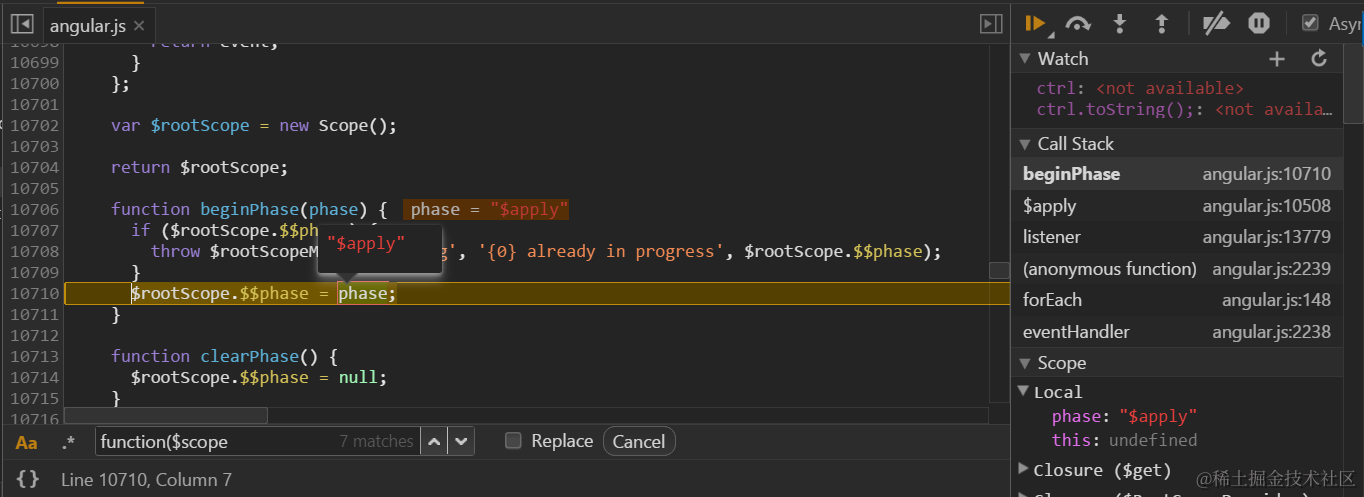Toggle case sensitive search
Viewport: 1364px width, 497px height.
[27, 442]
